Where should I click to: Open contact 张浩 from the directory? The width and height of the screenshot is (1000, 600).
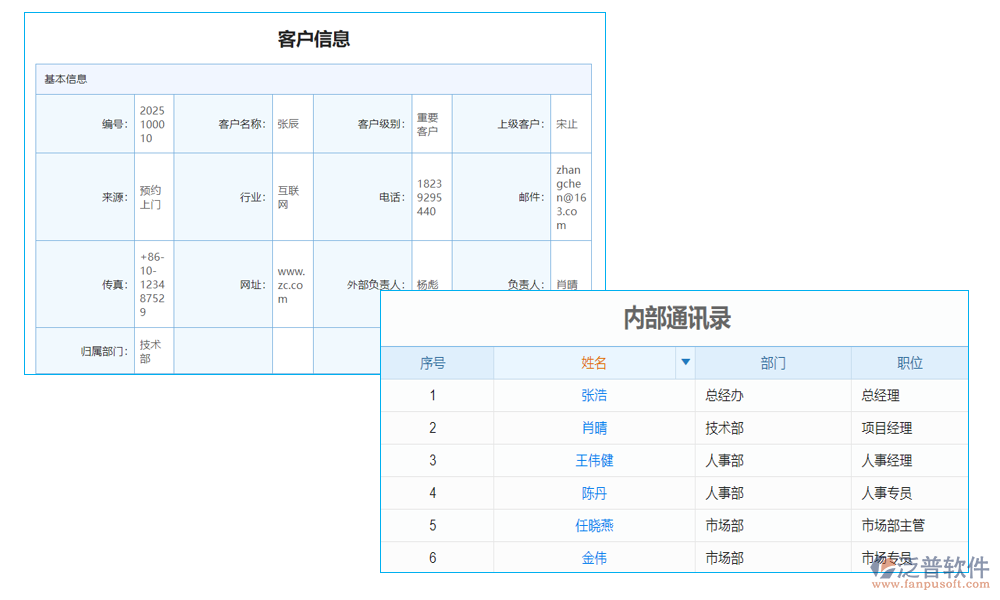tap(594, 395)
